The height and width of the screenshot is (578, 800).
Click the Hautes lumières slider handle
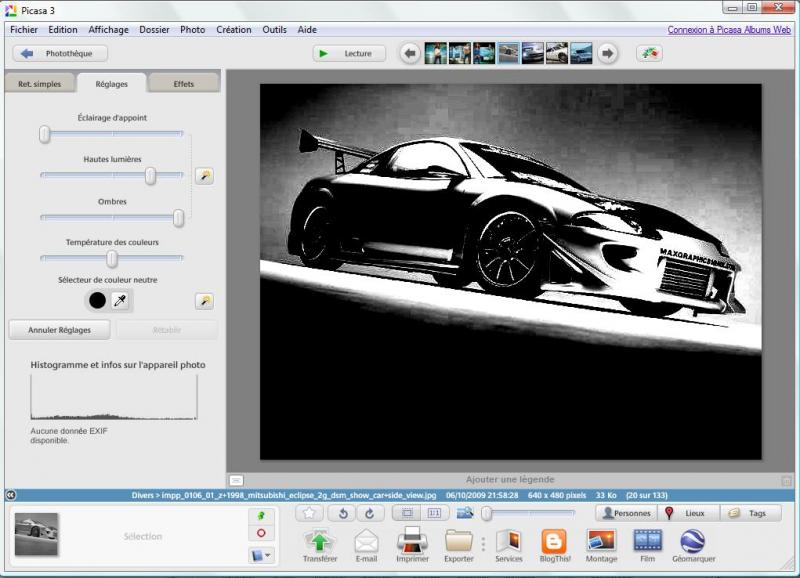click(150, 176)
